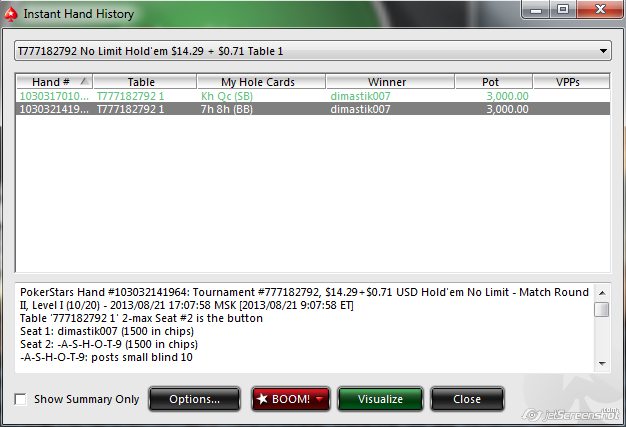
Task: Select hand 1030321419 row
Action: (x=313, y=109)
